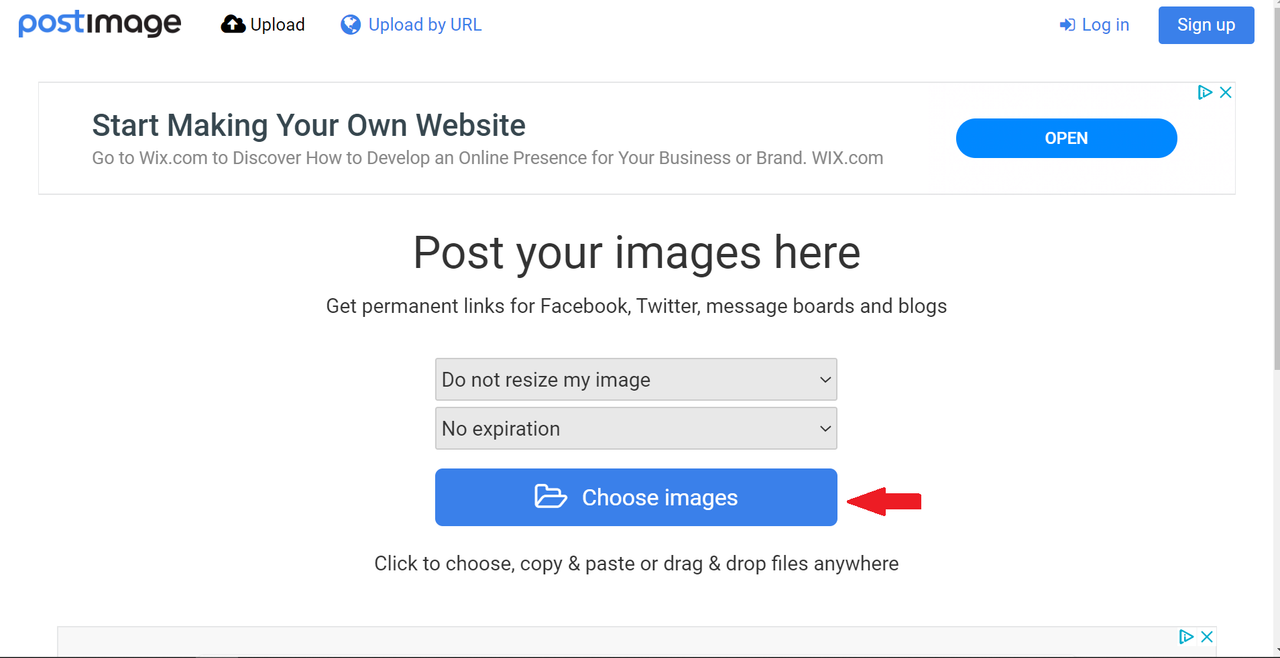Click the Log in link
Image resolution: width=1280 pixels, height=658 pixels.
click(x=1094, y=25)
